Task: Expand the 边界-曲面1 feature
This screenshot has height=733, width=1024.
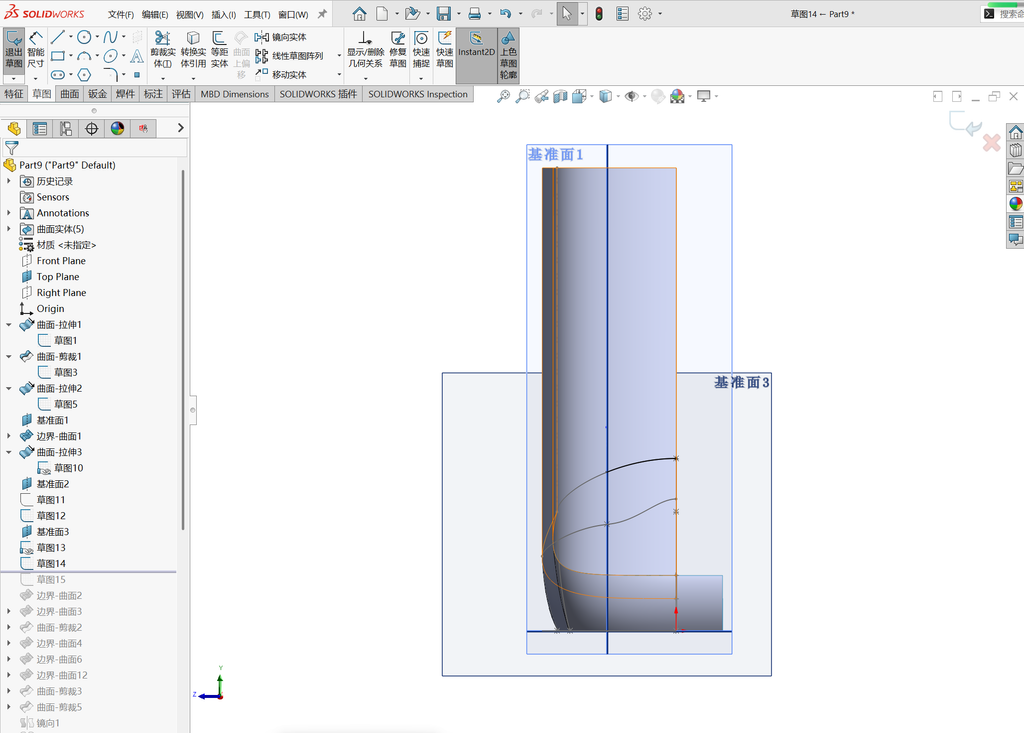Action: 8,436
